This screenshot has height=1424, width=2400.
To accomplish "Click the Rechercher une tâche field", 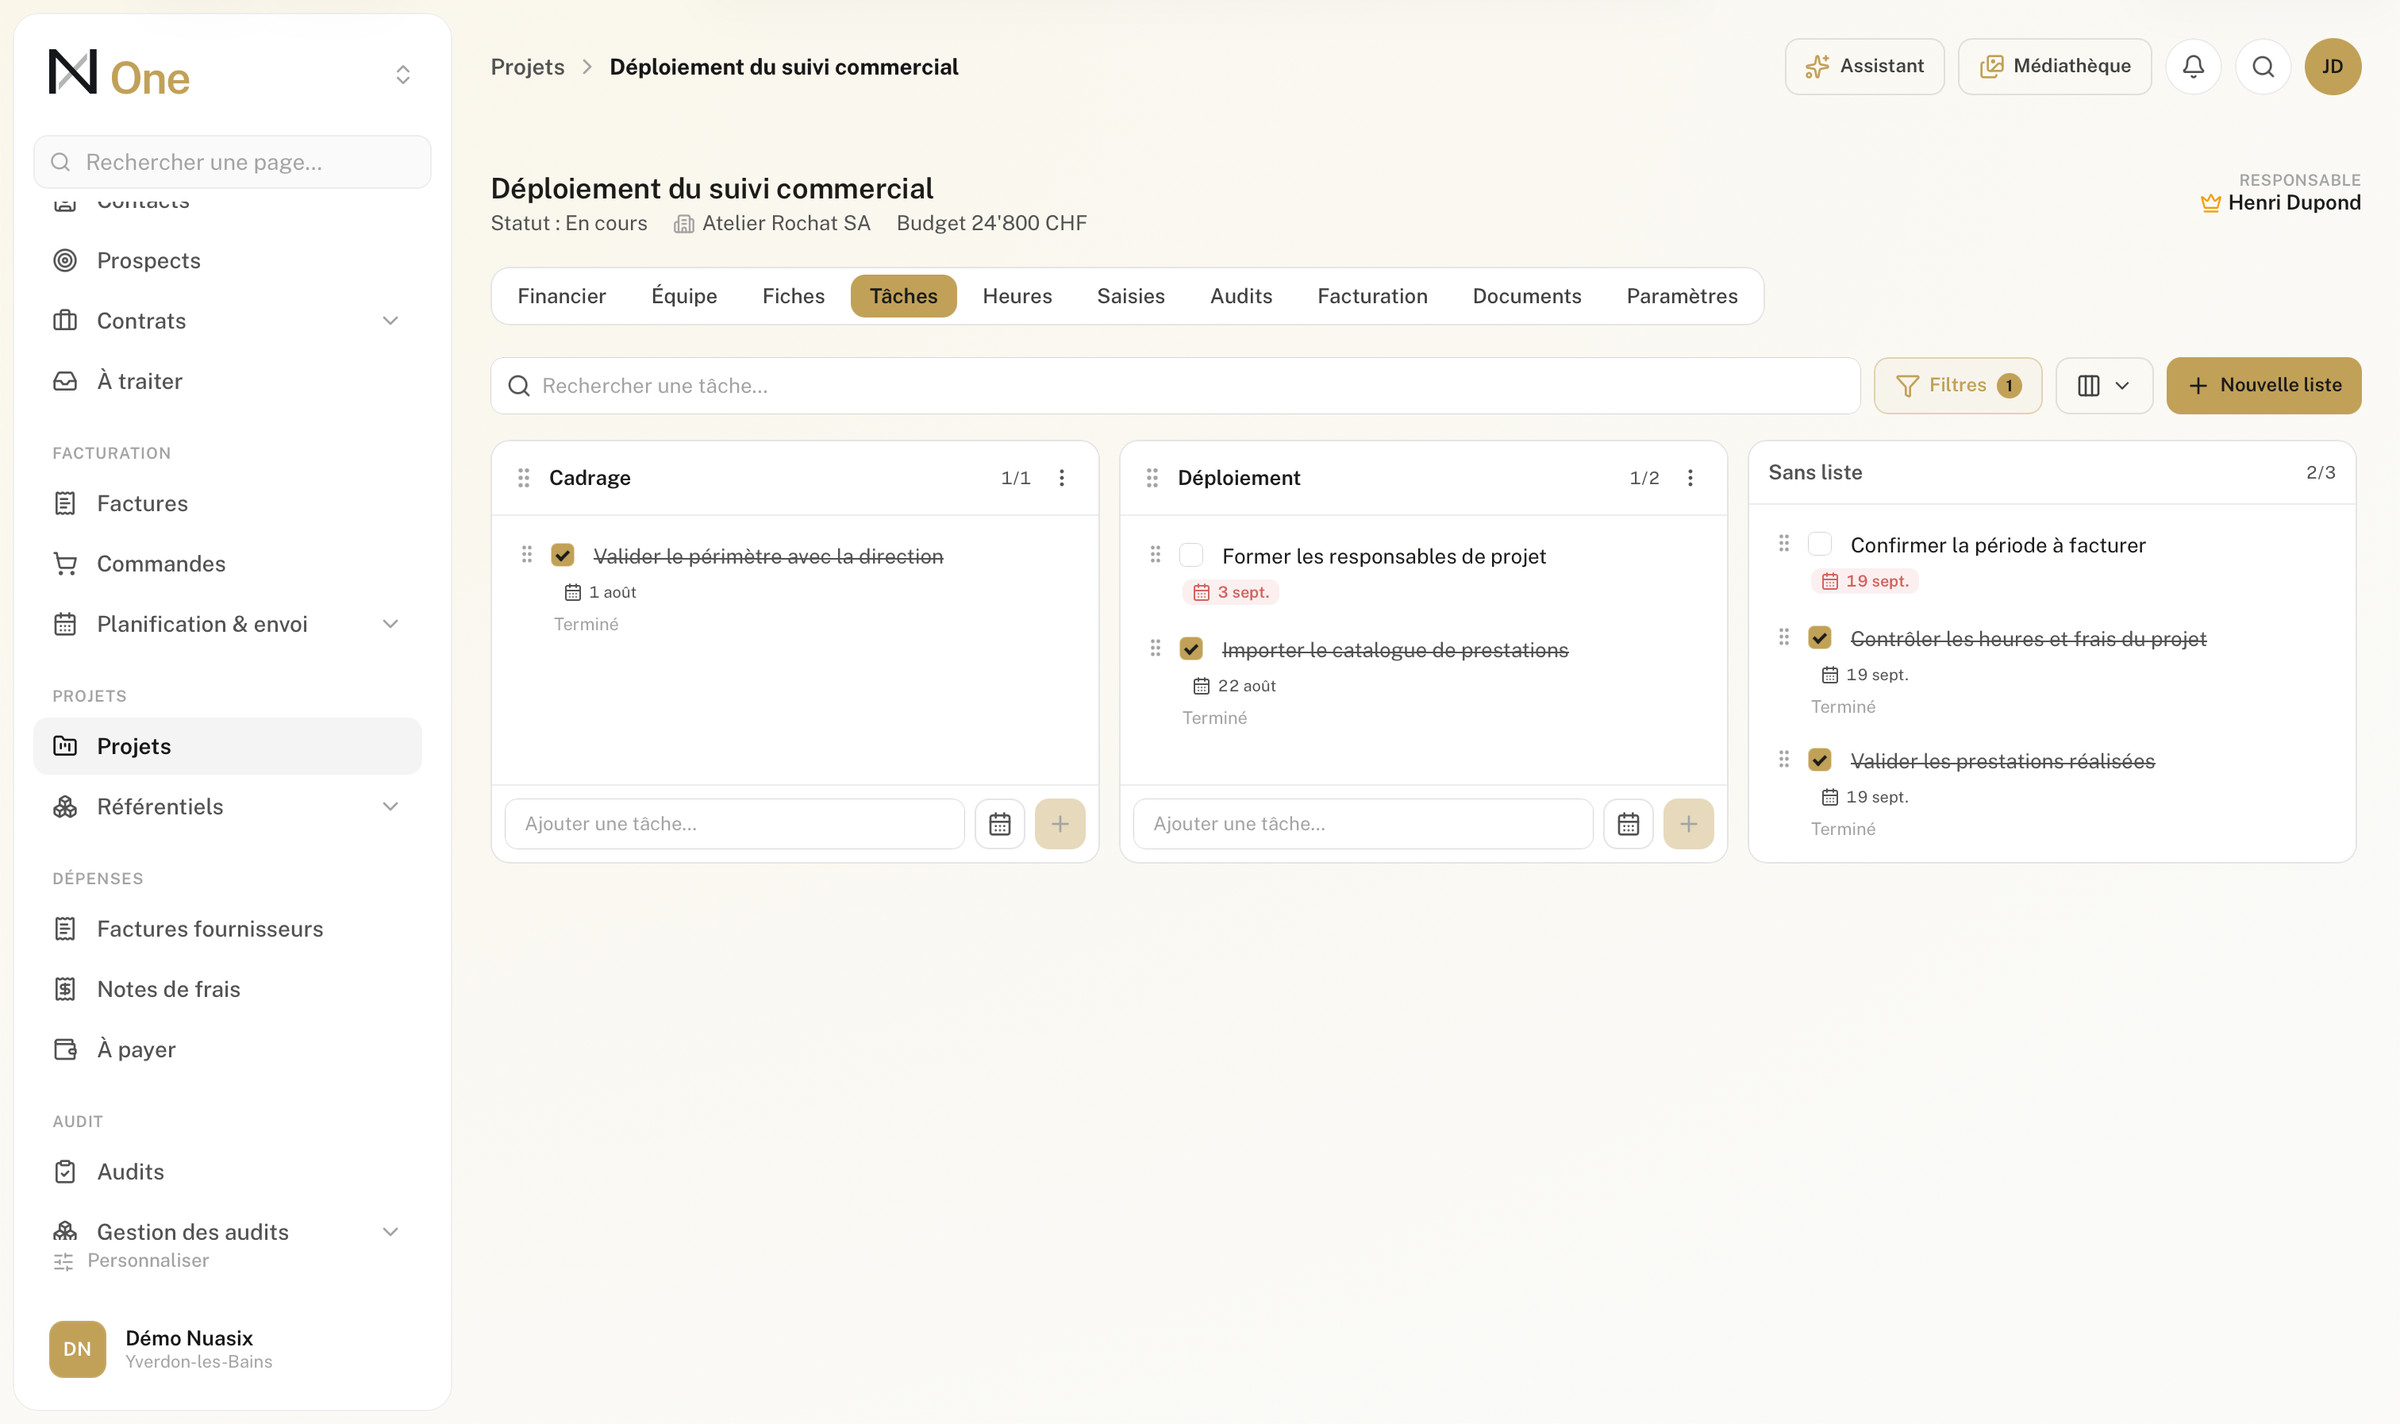I will (1175, 386).
